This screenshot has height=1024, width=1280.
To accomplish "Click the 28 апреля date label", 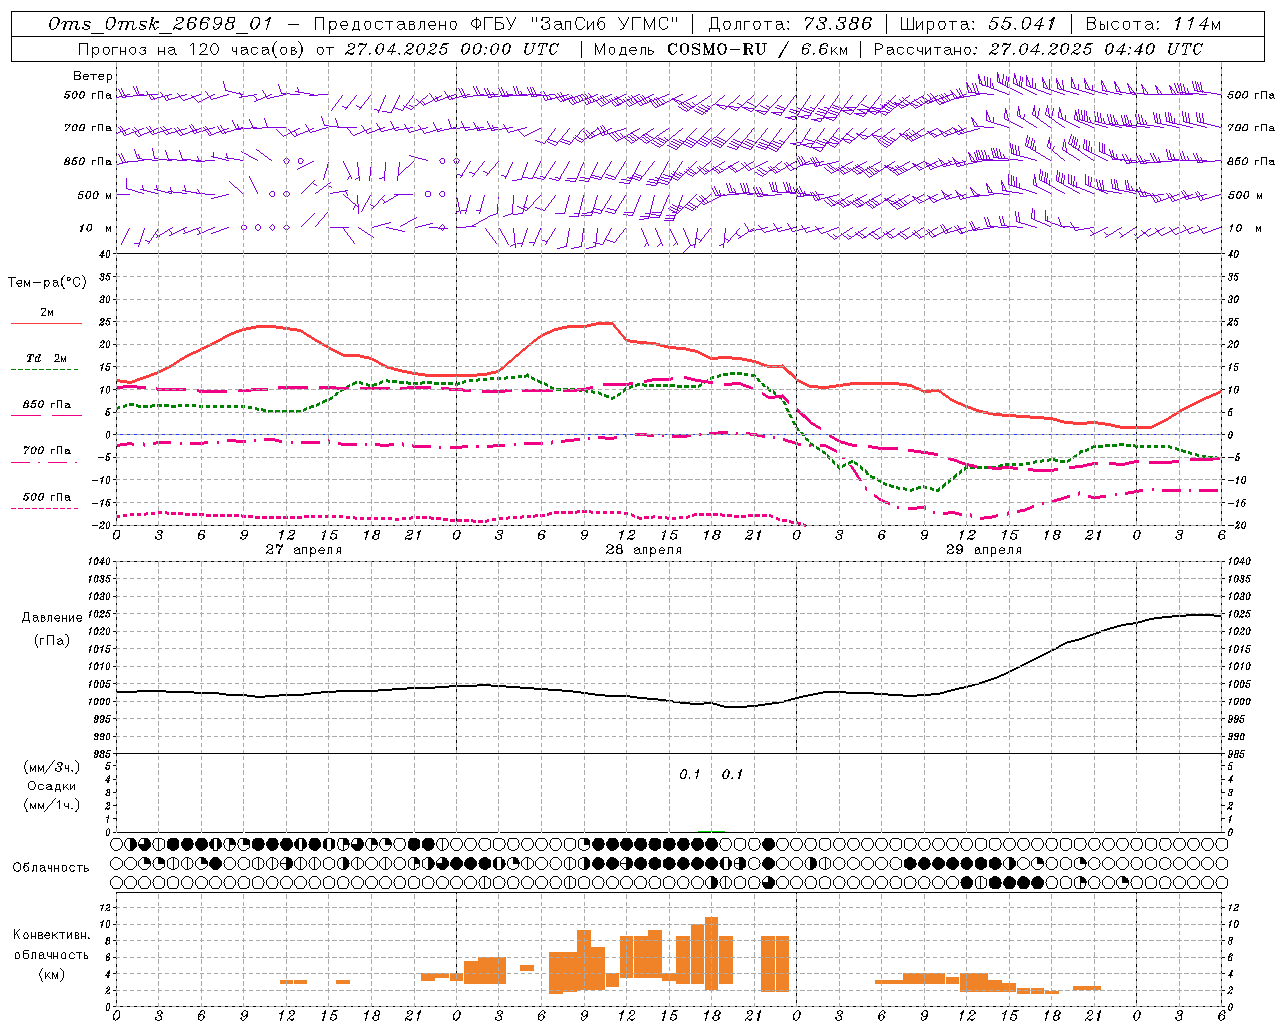I will [x=643, y=550].
